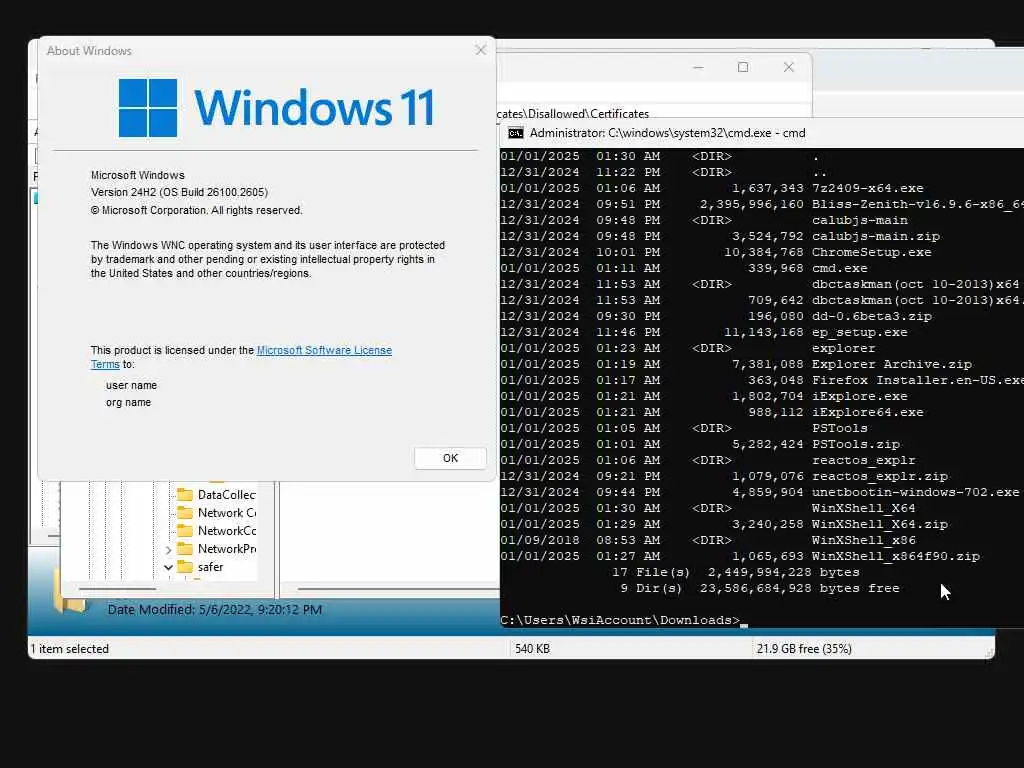Click cmd.exe entry in cmd listing
This screenshot has width=1024, height=768.
tap(839, 268)
